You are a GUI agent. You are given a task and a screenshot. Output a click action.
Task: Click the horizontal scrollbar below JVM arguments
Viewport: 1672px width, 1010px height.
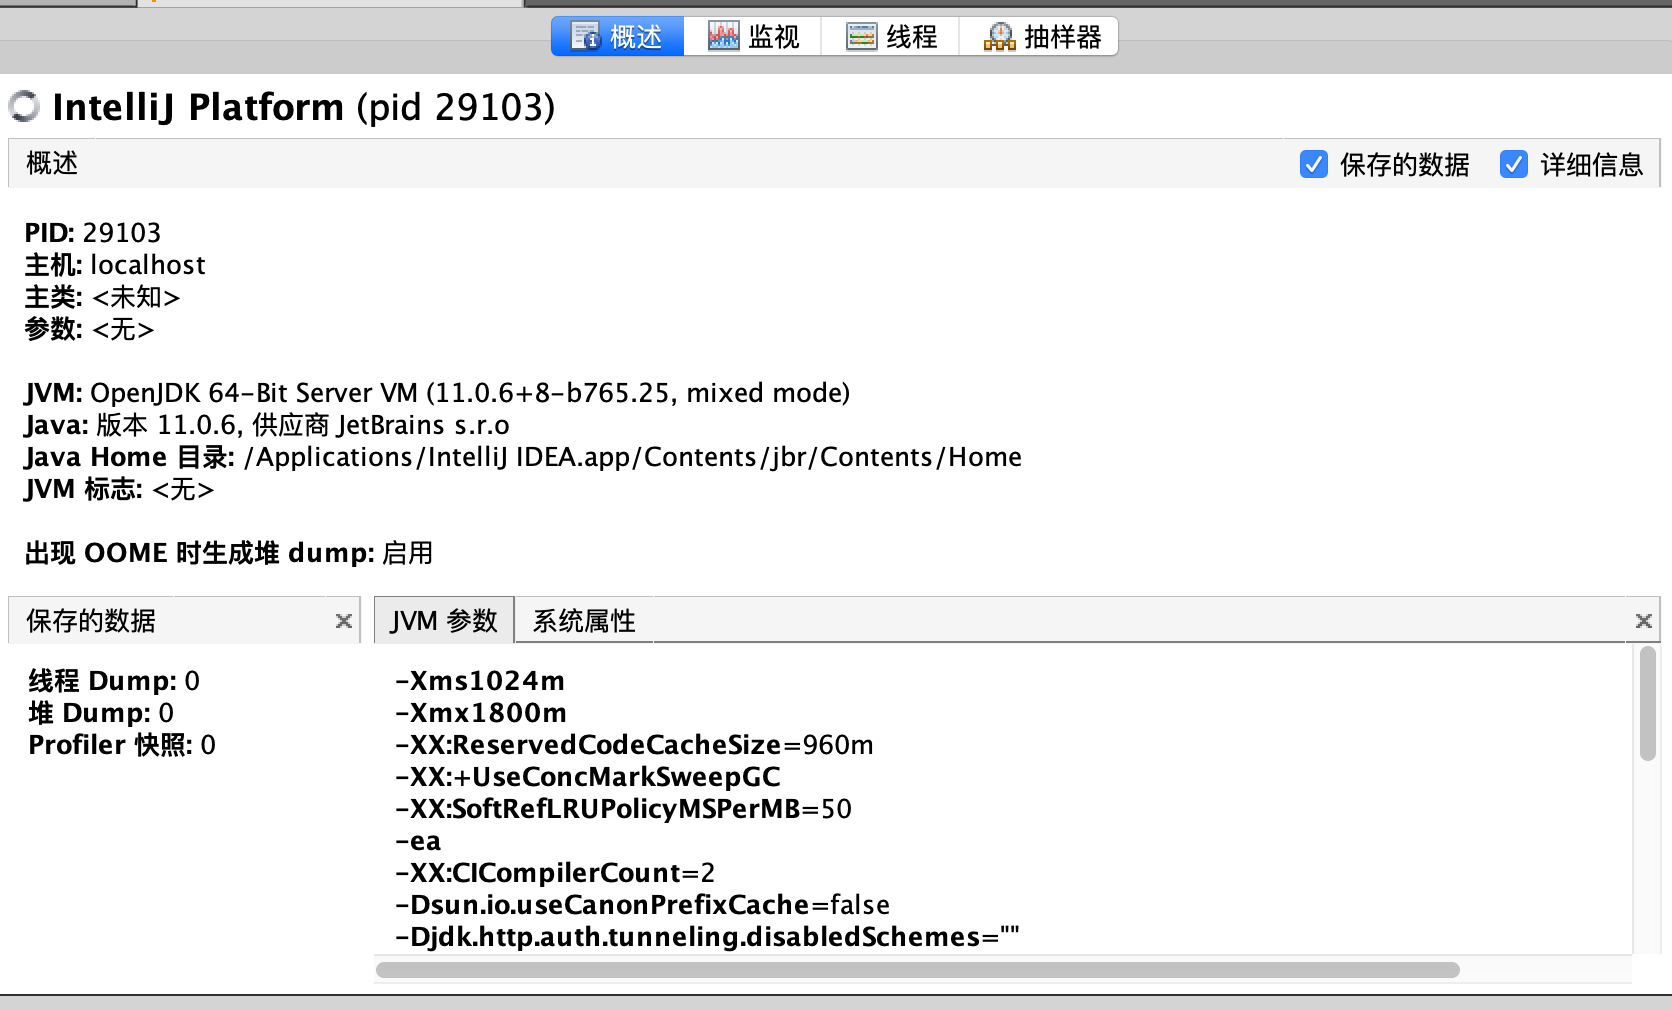pyautogui.click(x=917, y=970)
